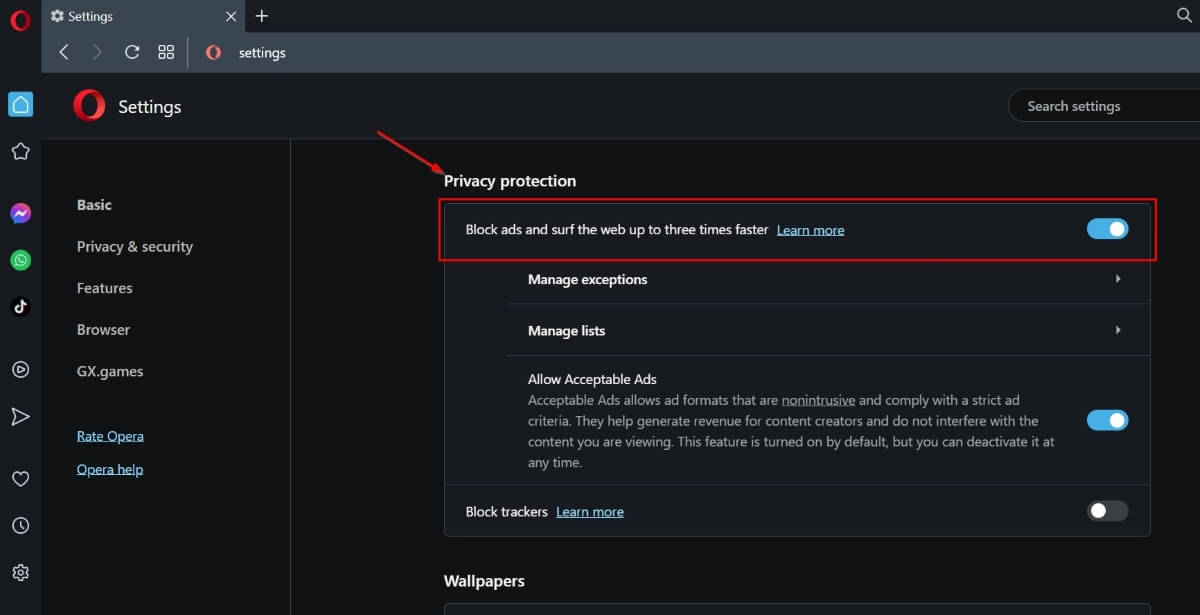This screenshot has height=615, width=1200.
Task: Select the Browser settings category
Action: pos(103,329)
